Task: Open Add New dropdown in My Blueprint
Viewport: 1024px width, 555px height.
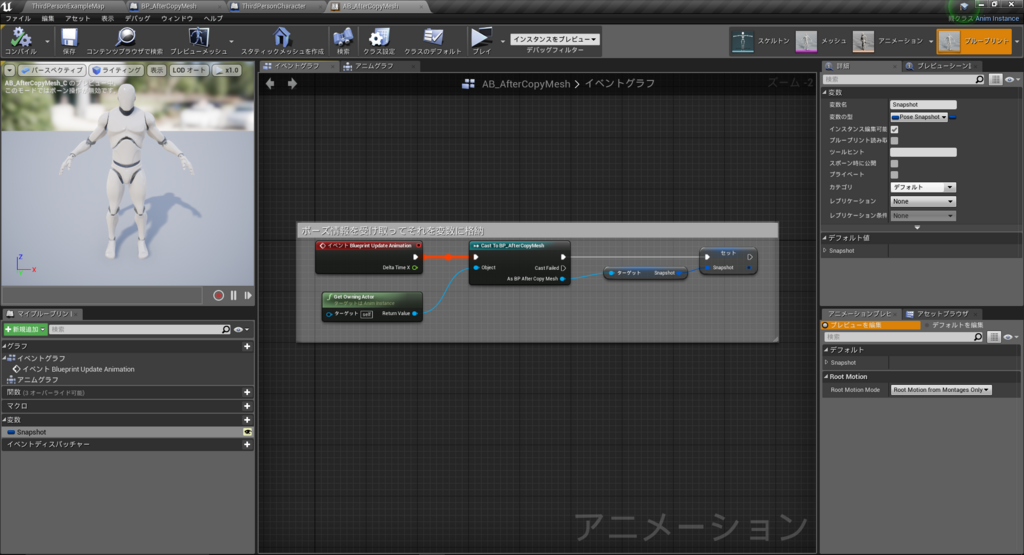Action: pos(25,330)
